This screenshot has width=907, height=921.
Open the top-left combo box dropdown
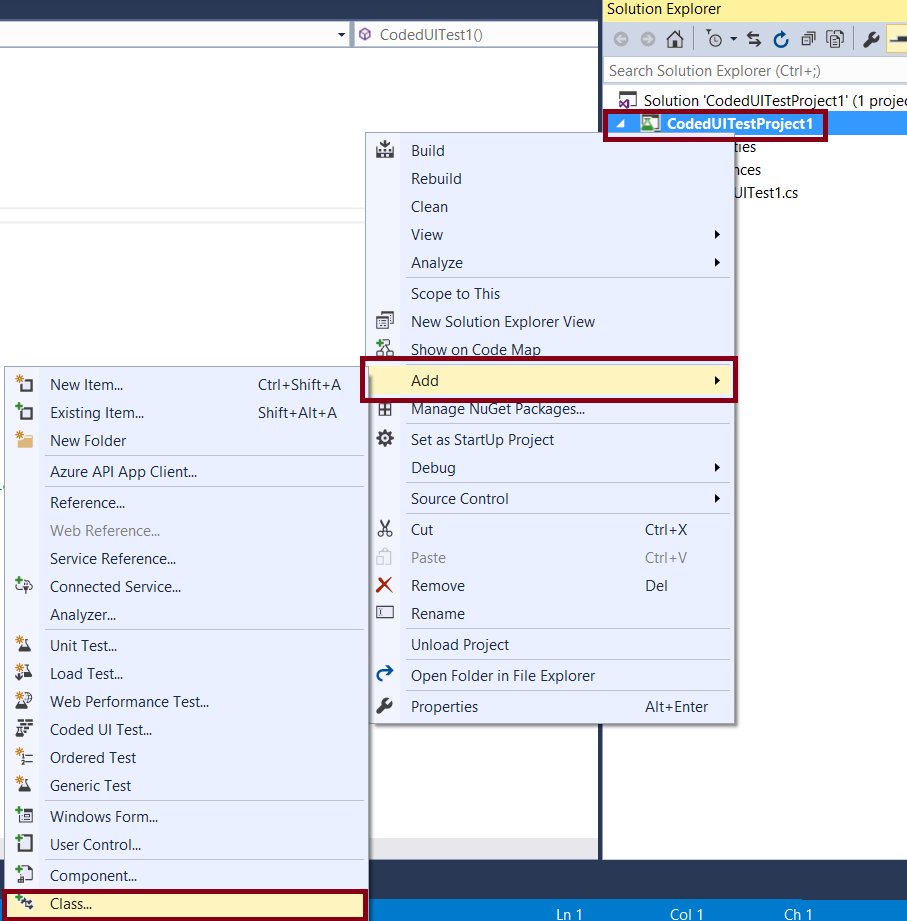(341, 33)
